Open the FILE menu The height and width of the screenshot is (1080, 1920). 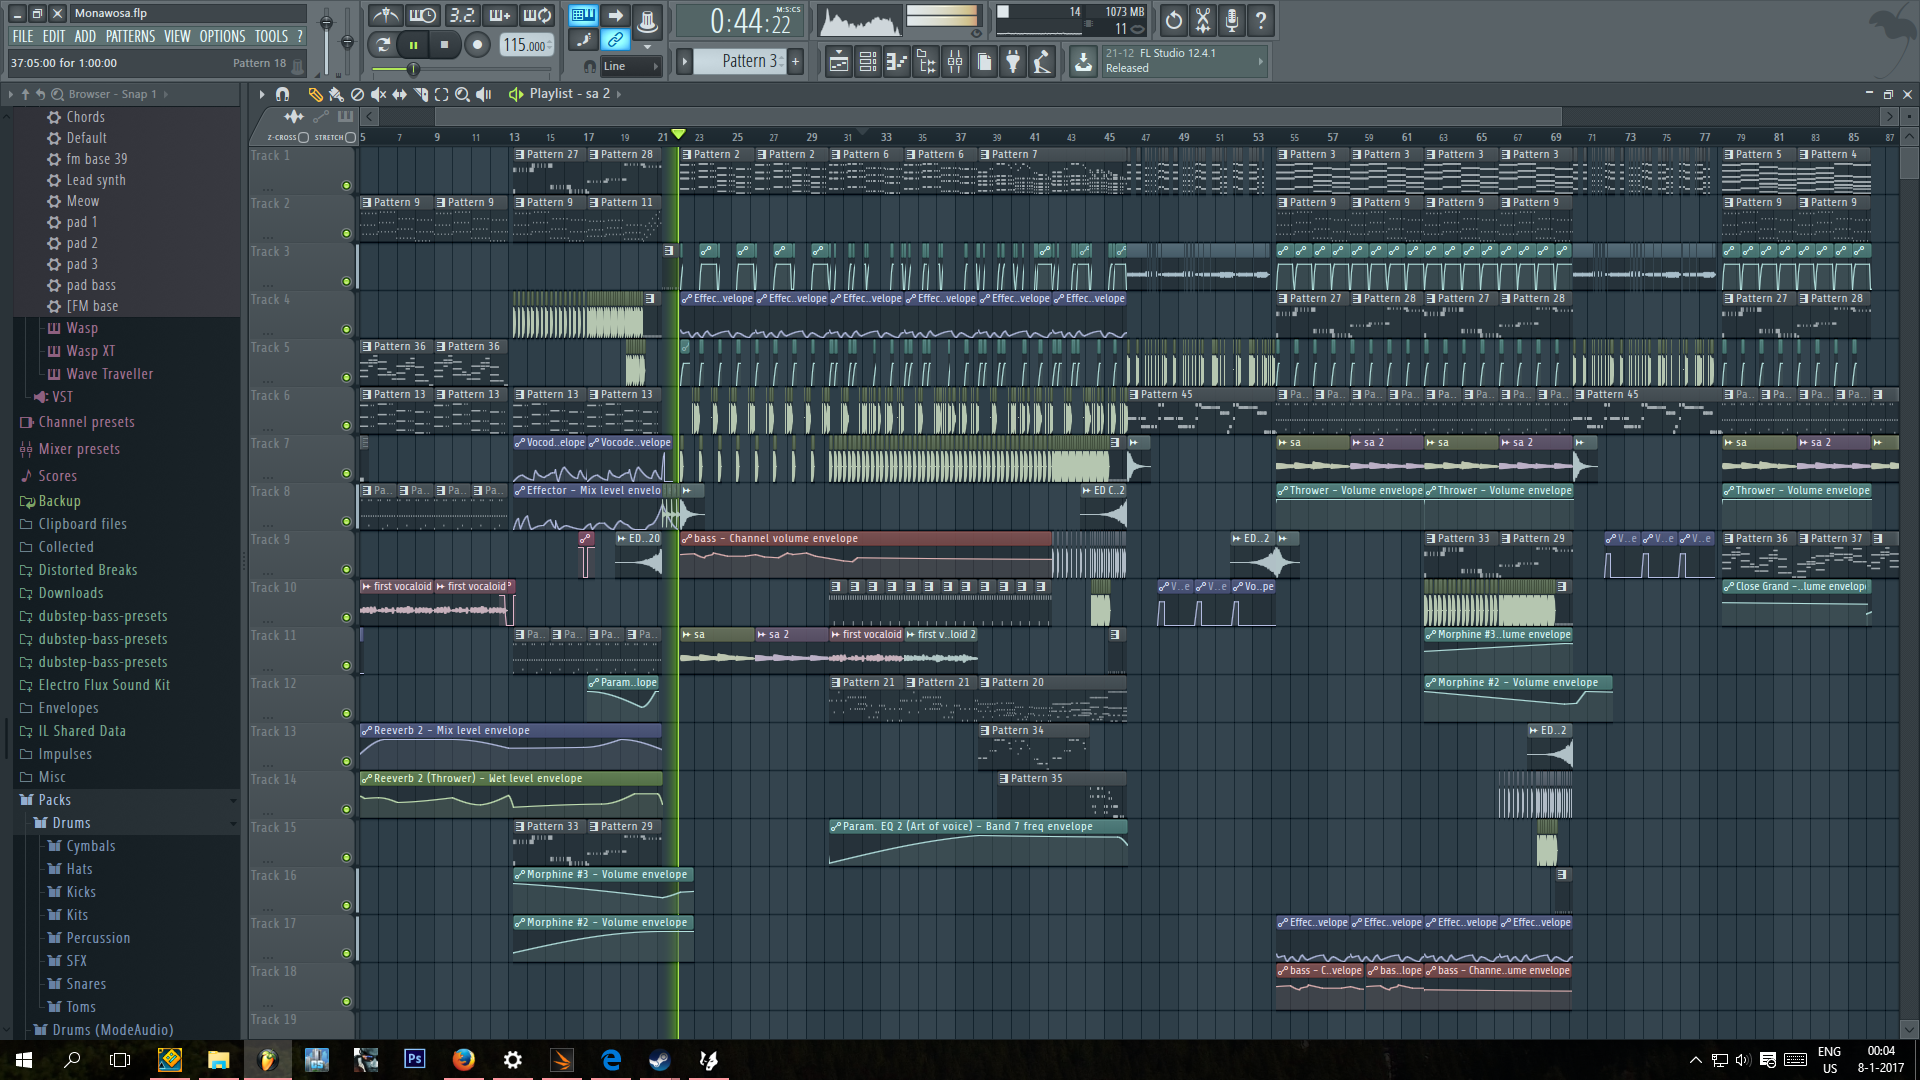(x=22, y=36)
